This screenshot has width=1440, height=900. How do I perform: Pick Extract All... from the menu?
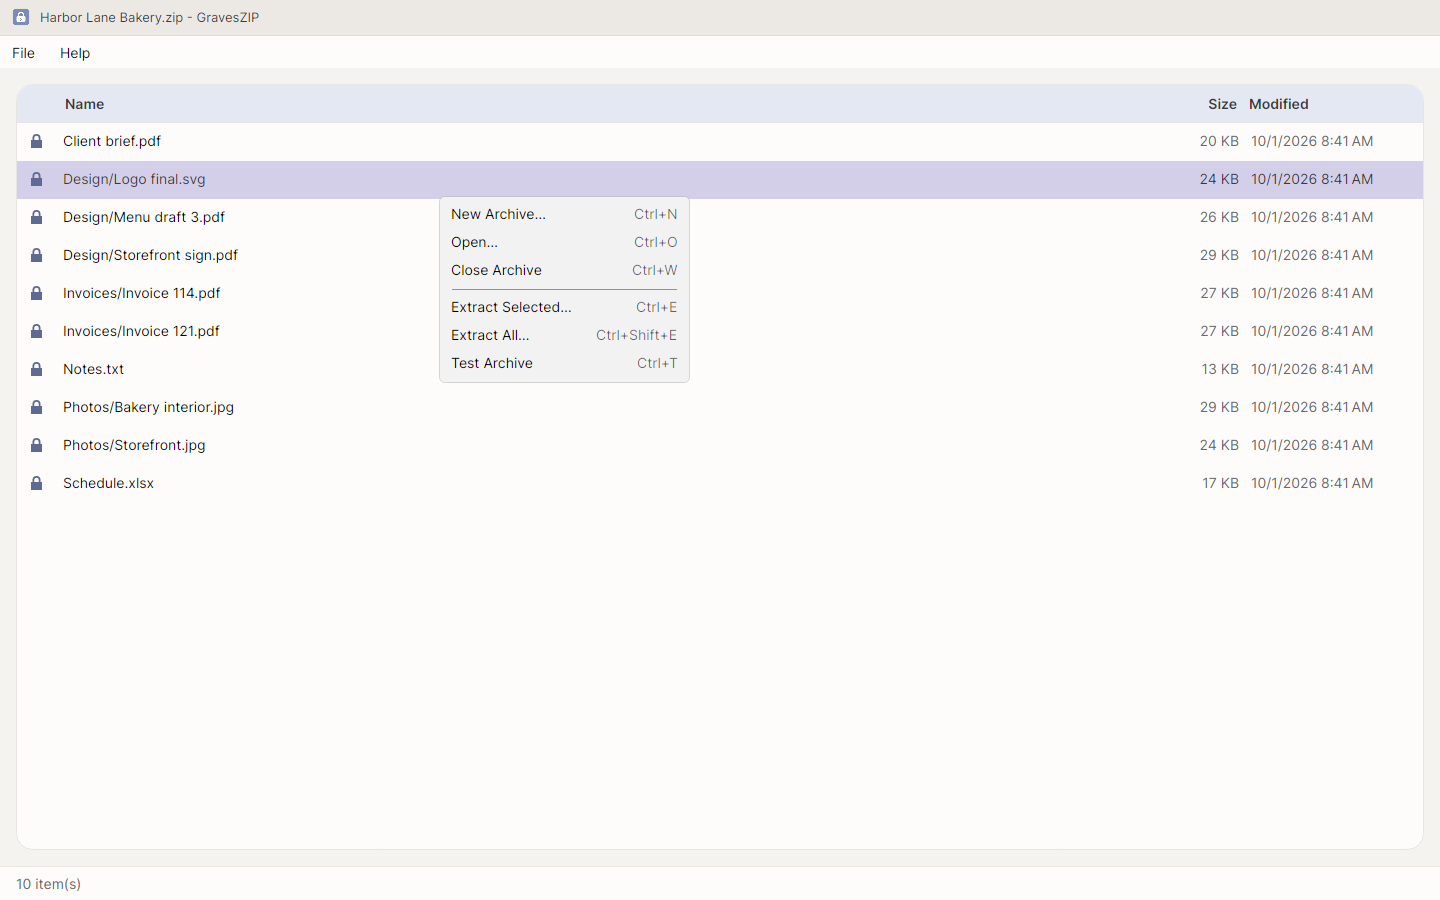tap(564, 335)
